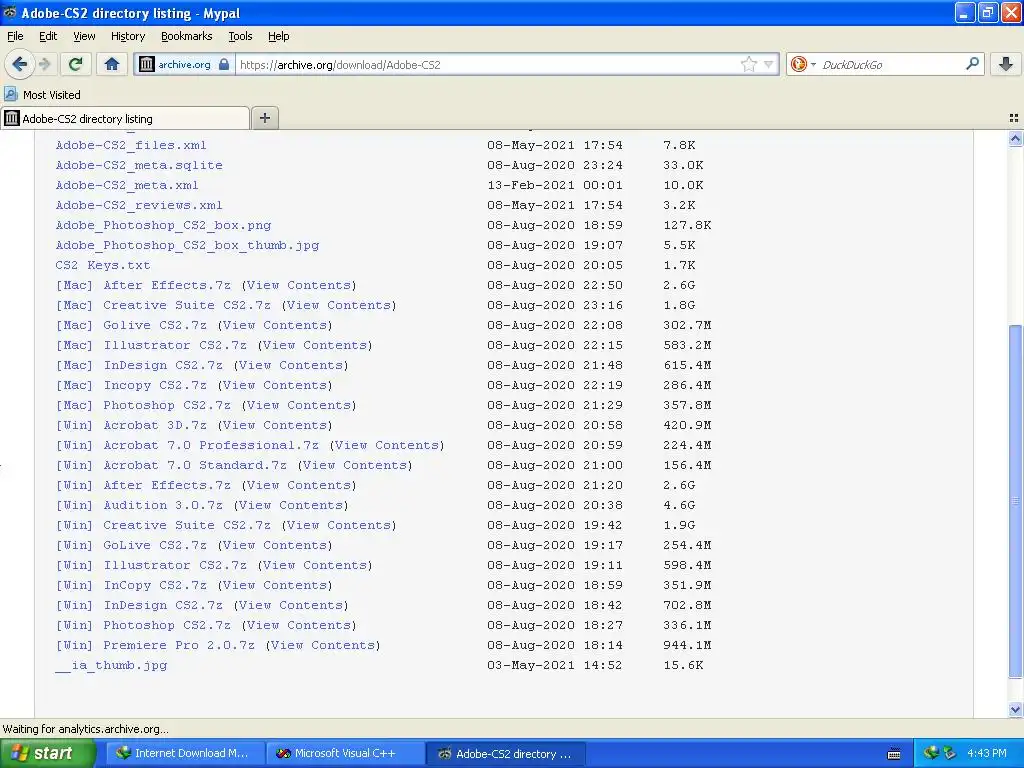Open the Help menu
This screenshot has height=768, width=1024.
tap(278, 36)
